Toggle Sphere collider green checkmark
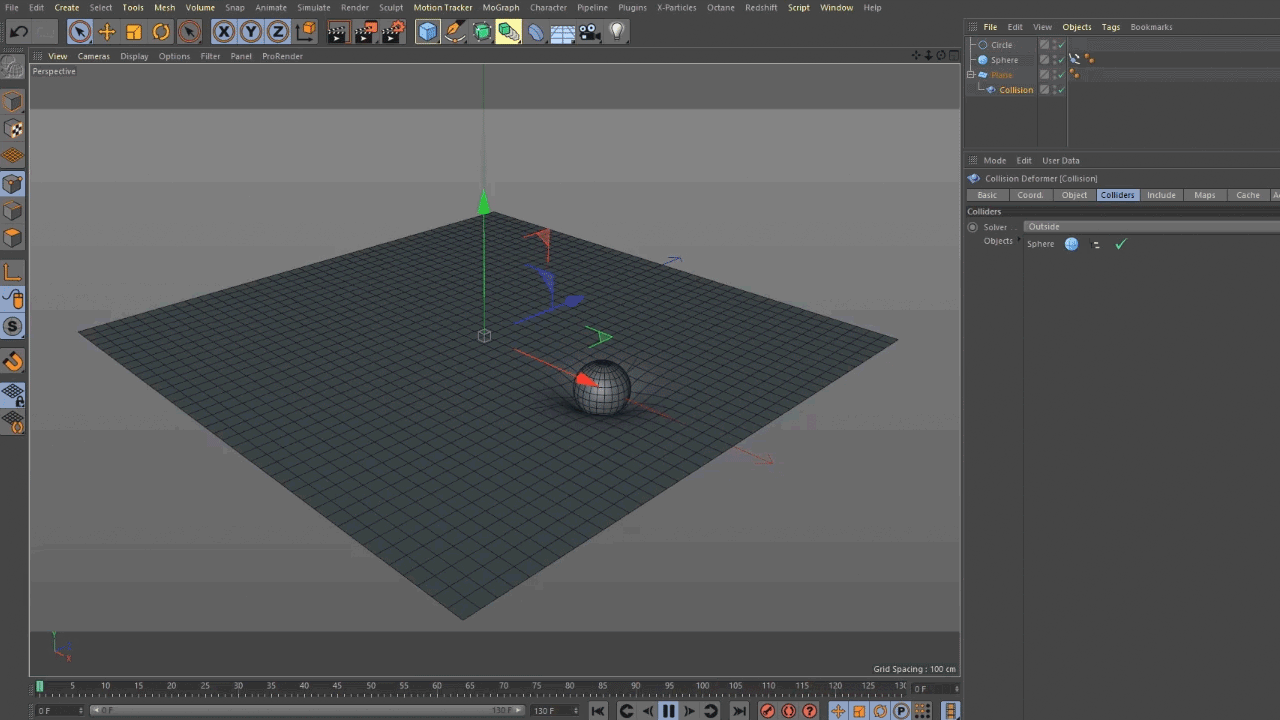 [1120, 244]
